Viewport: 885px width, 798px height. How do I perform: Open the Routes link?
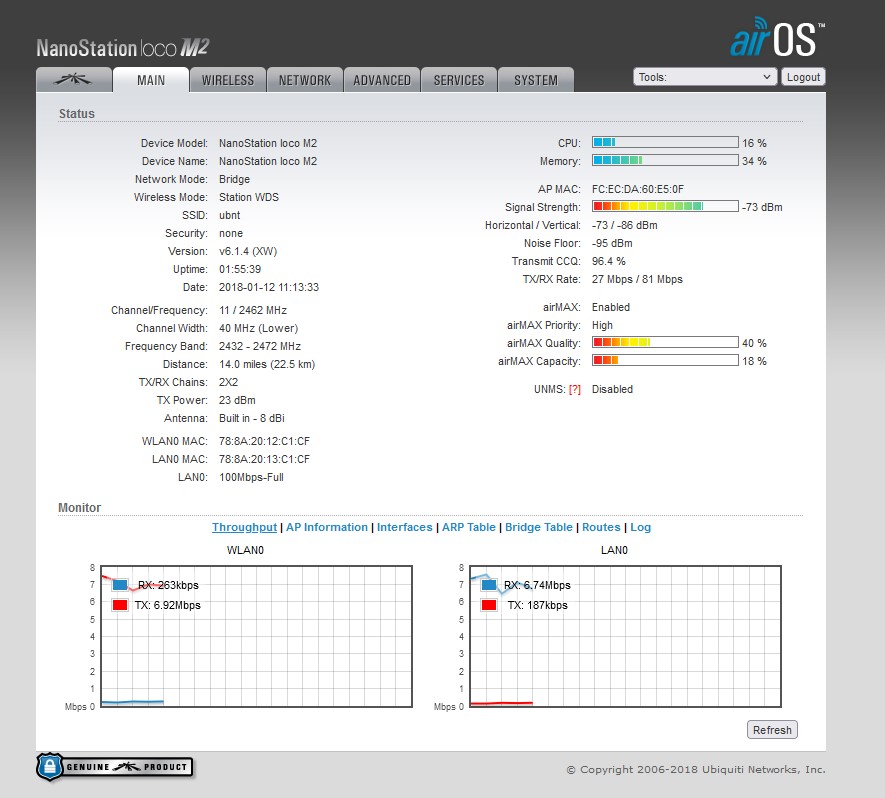click(601, 527)
